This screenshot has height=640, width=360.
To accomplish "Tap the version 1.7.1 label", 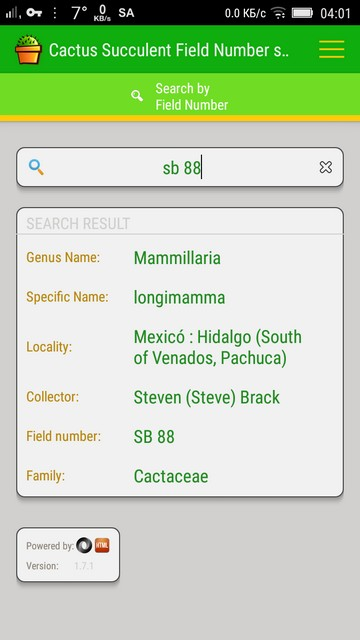I will [x=84, y=566].
